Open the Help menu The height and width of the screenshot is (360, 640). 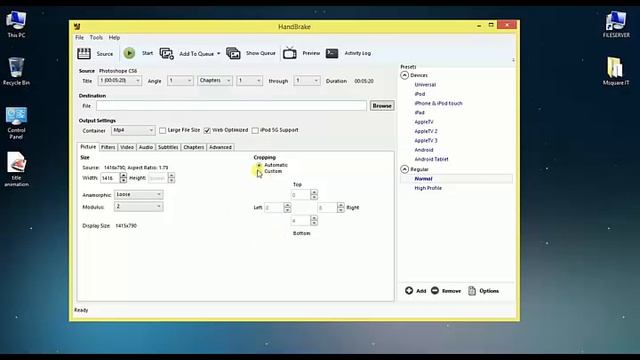coord(114,38)
